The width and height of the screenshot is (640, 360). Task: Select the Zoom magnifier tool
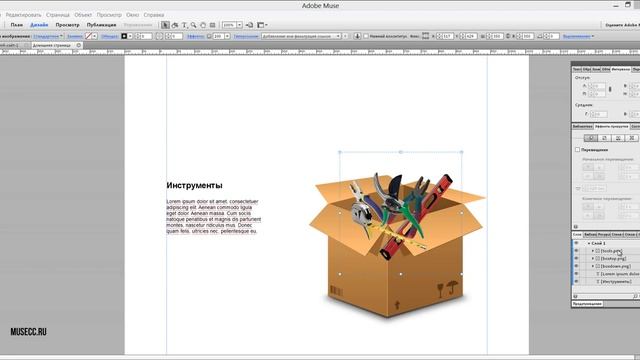coord(193,25)
